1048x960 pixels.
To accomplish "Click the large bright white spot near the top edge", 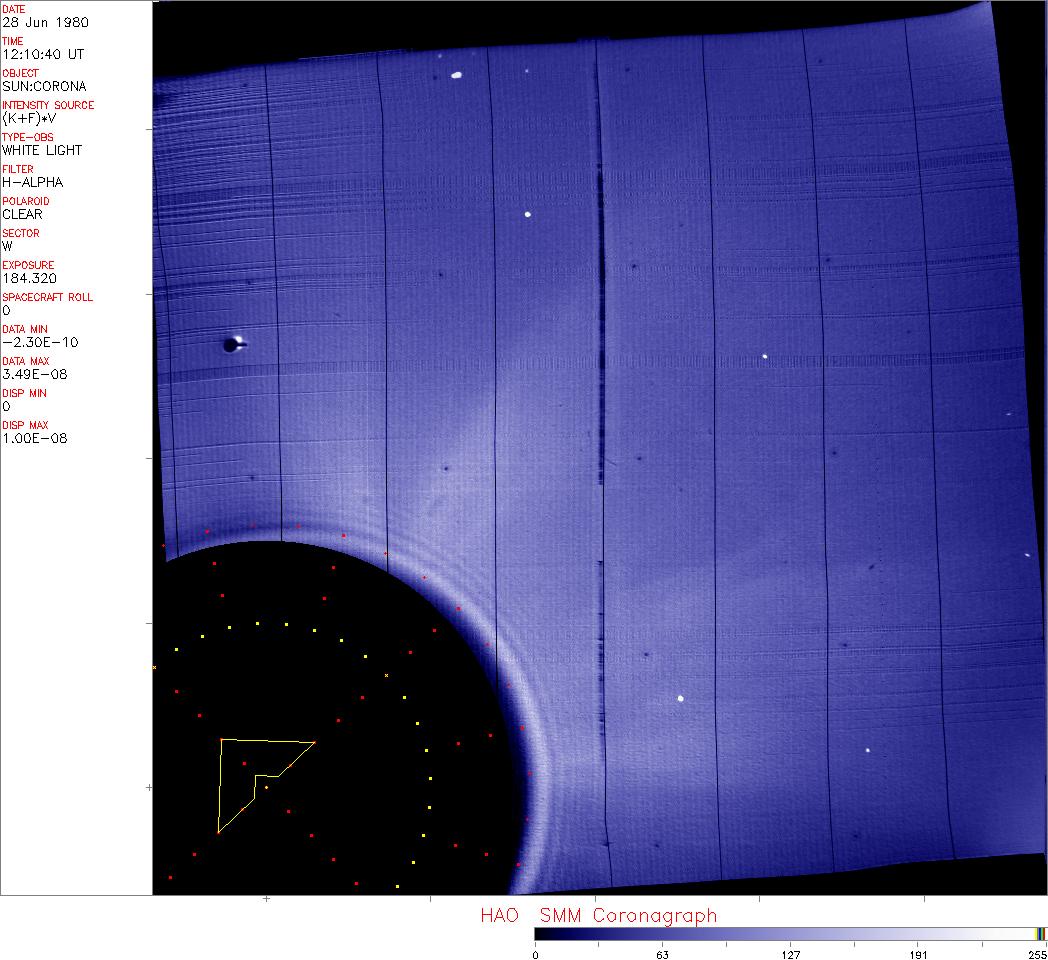I will (x=457, y=74).
